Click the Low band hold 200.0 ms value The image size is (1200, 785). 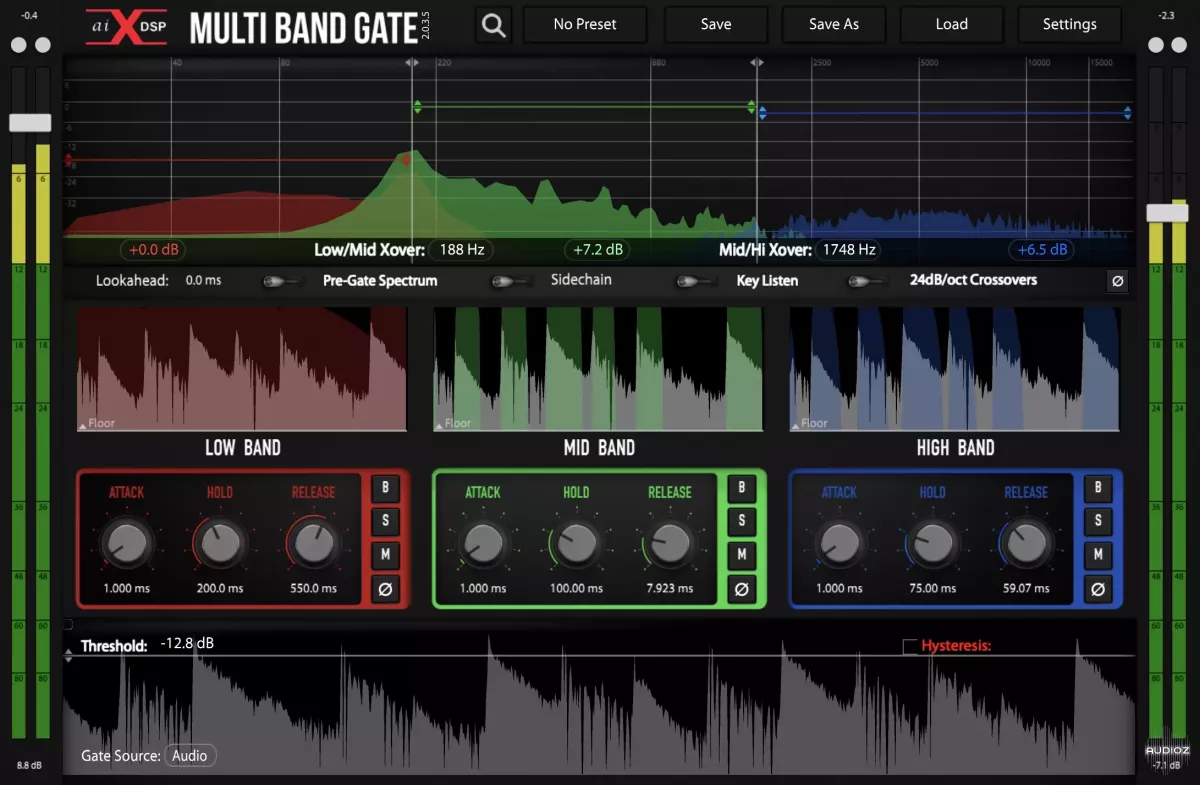(x=220, y=589)
